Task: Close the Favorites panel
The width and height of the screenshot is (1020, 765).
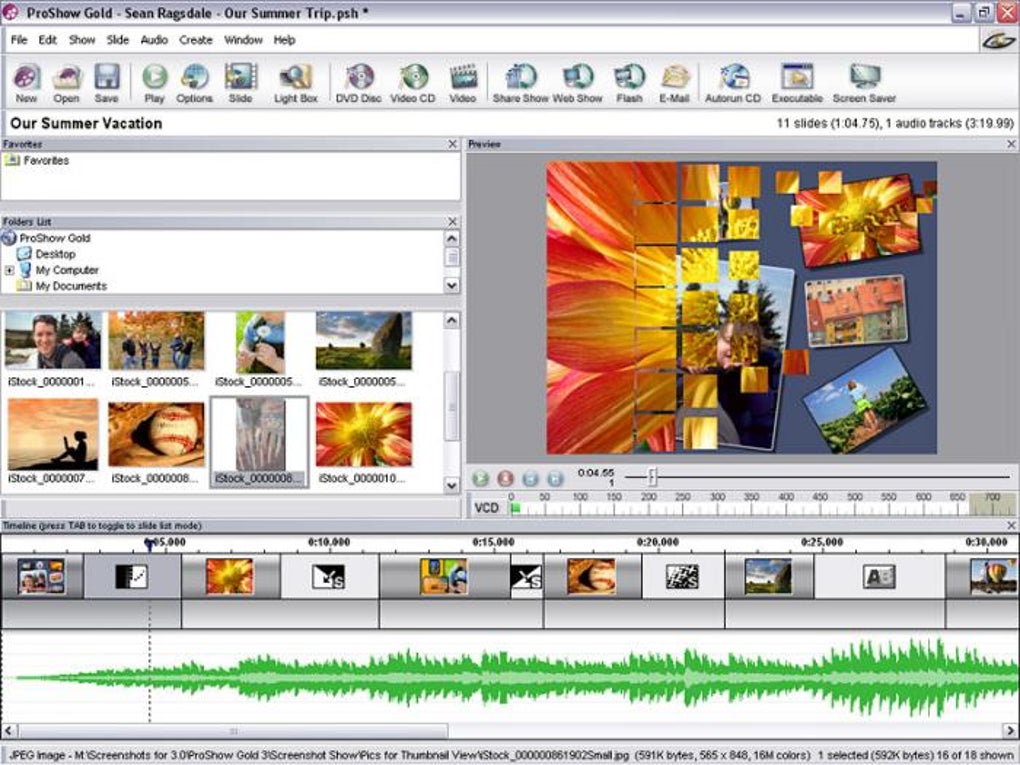Action: [452, 145]
